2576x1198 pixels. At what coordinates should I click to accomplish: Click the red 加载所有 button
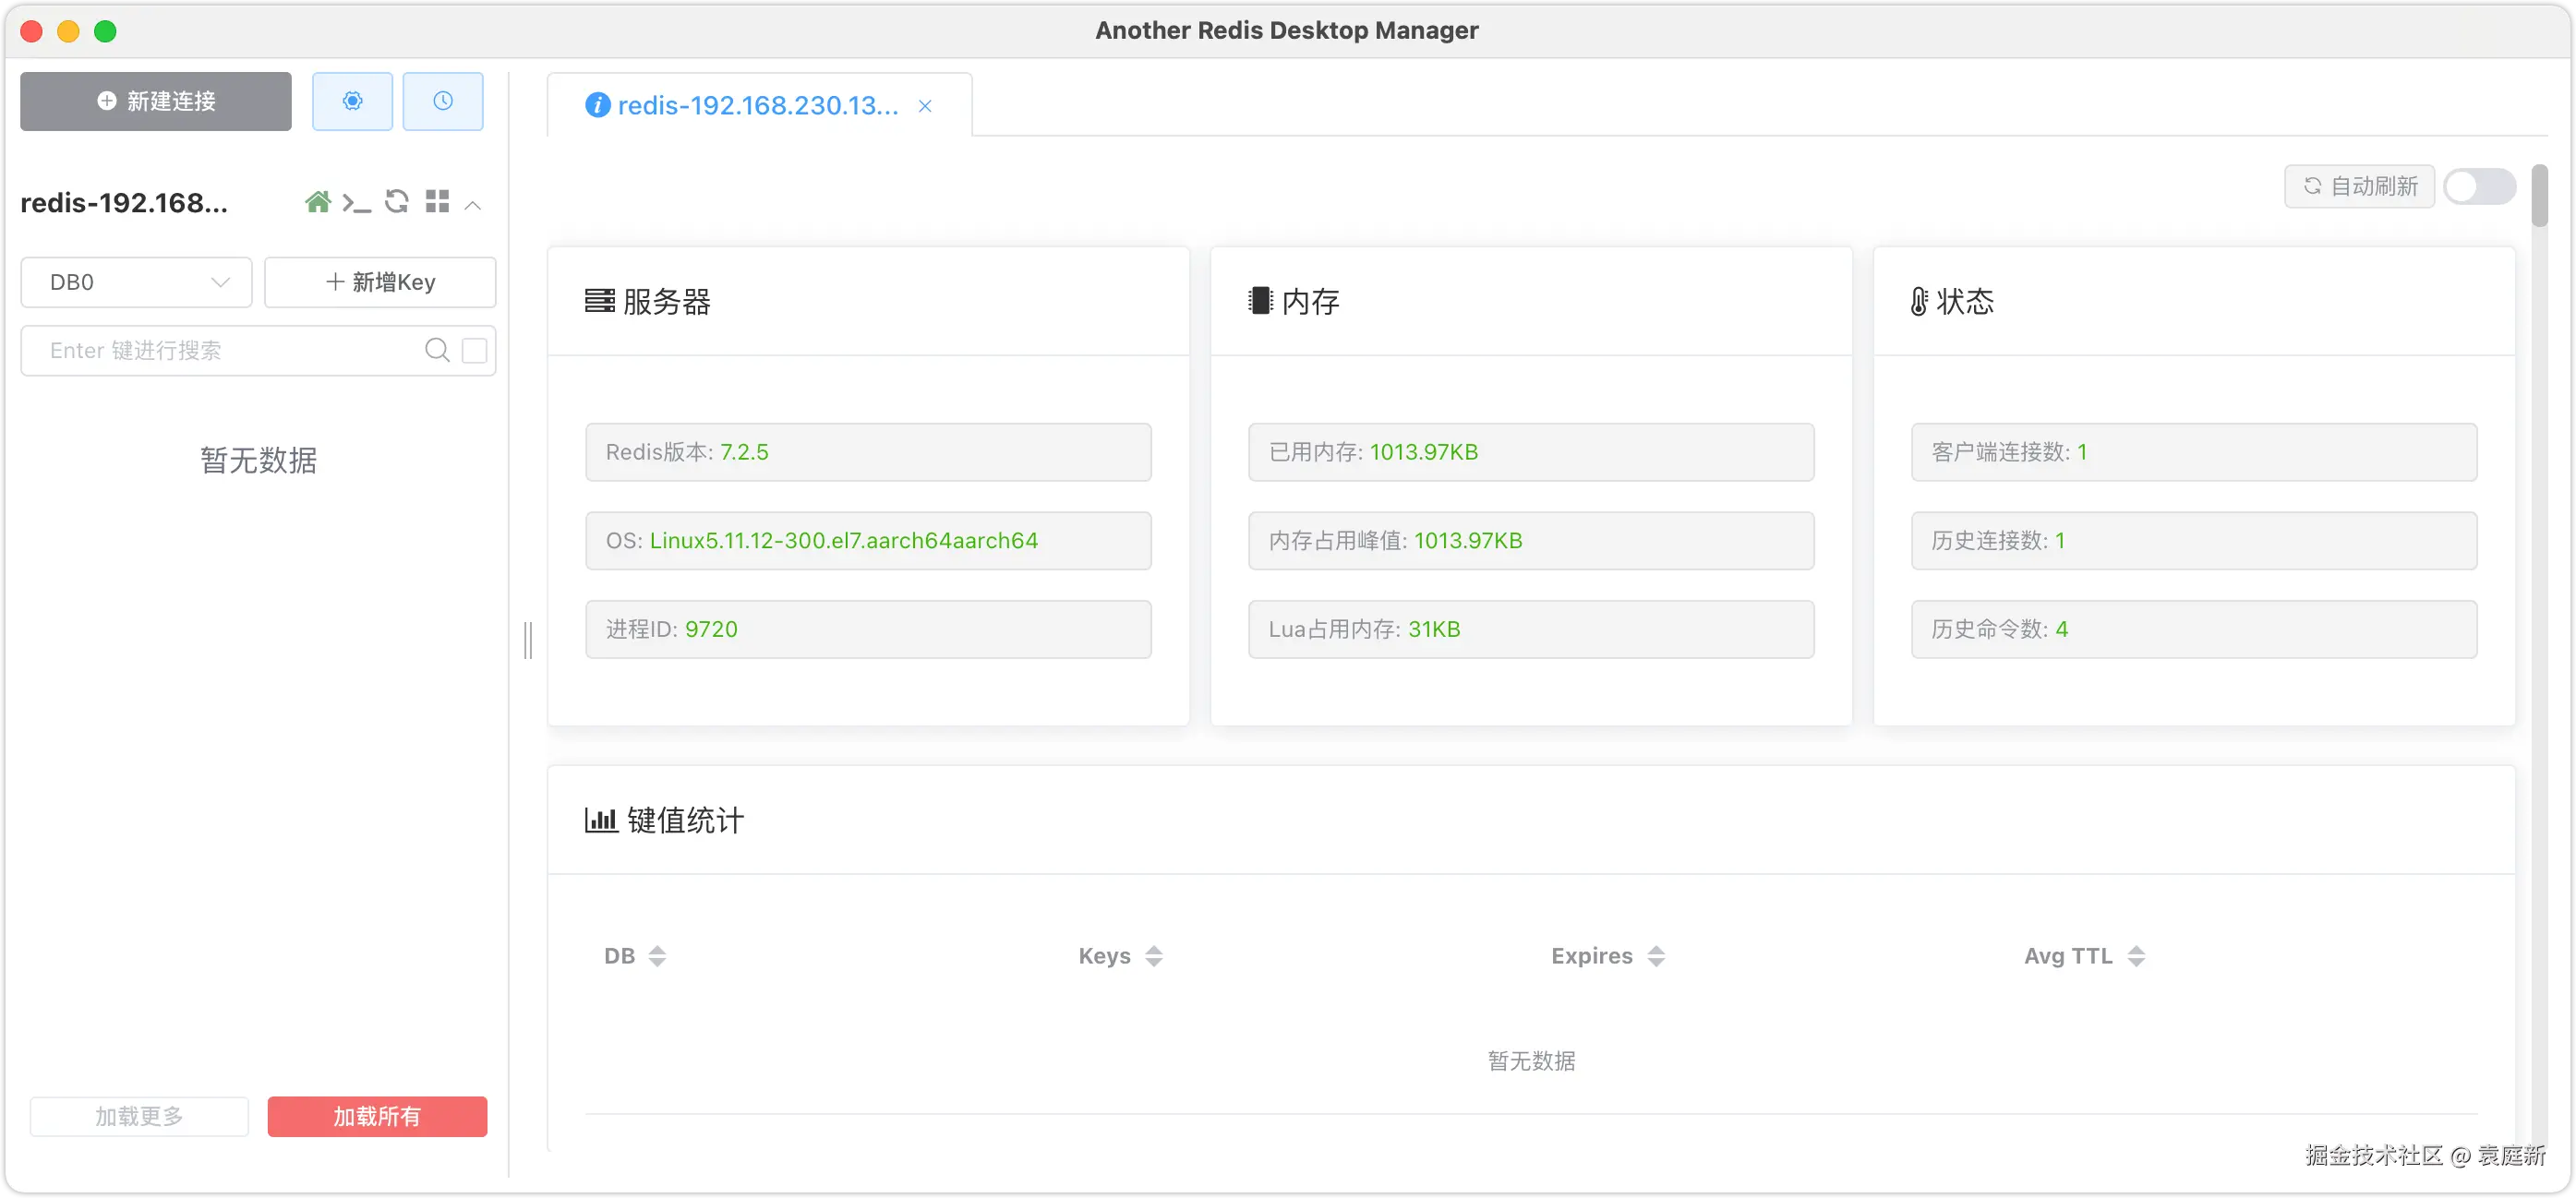(x=377, y=1116)
